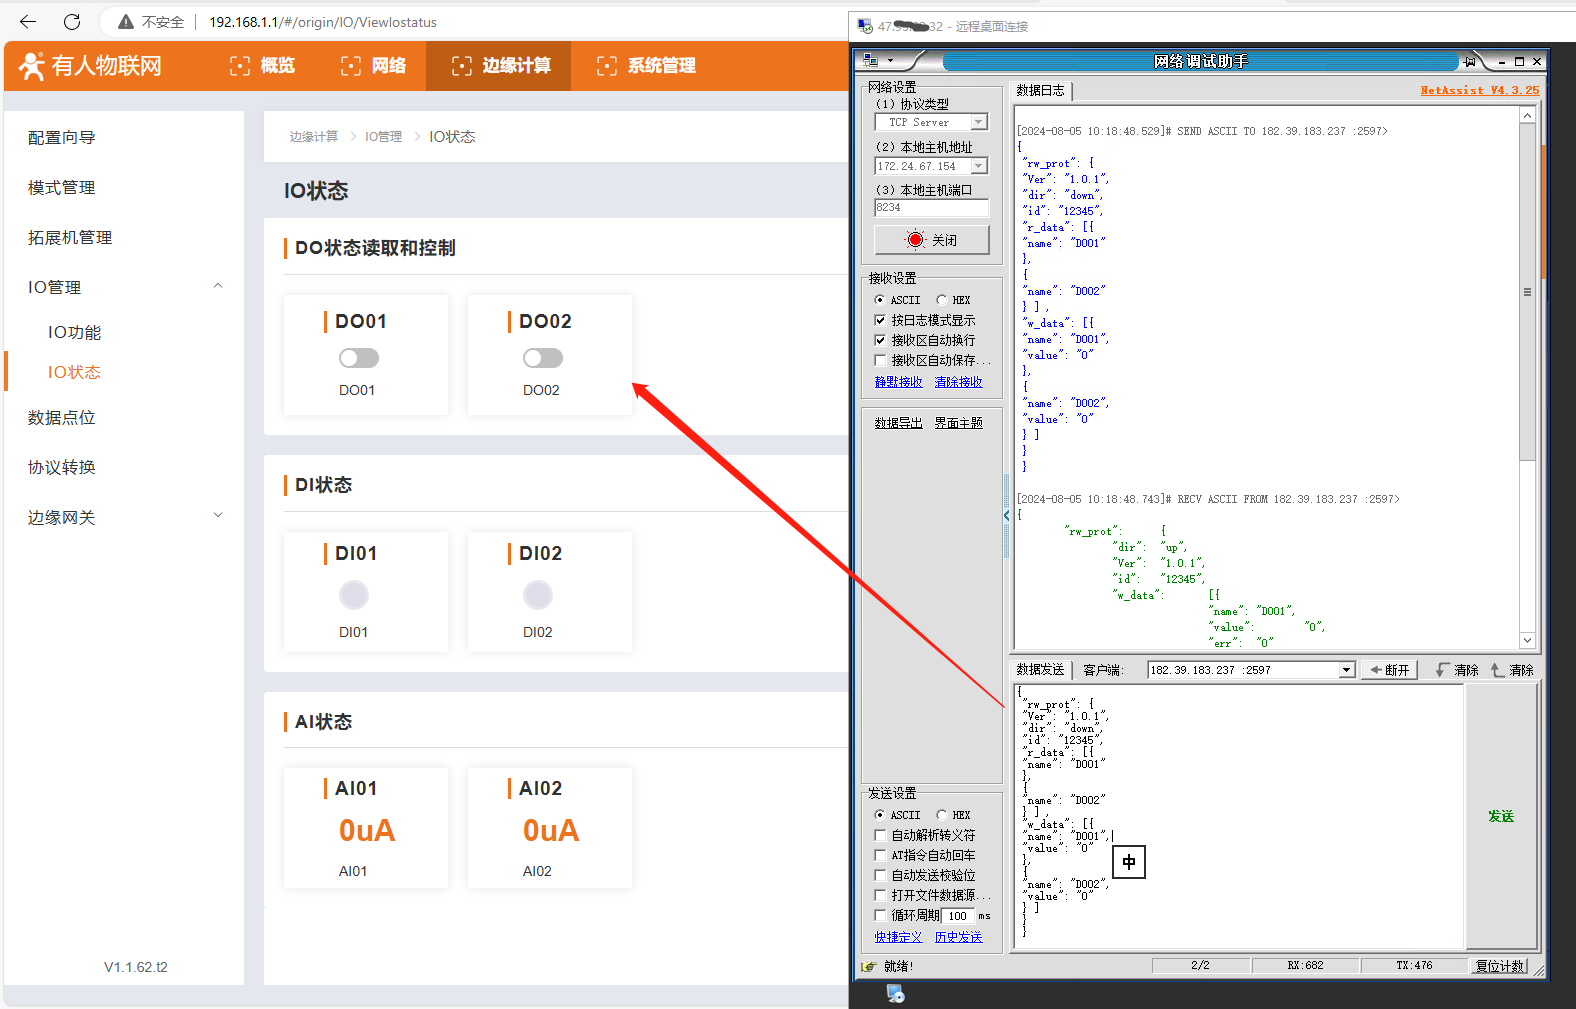Click the 清除接收 link
Screen dimensions: 1576x1009
tap(958, 382)
